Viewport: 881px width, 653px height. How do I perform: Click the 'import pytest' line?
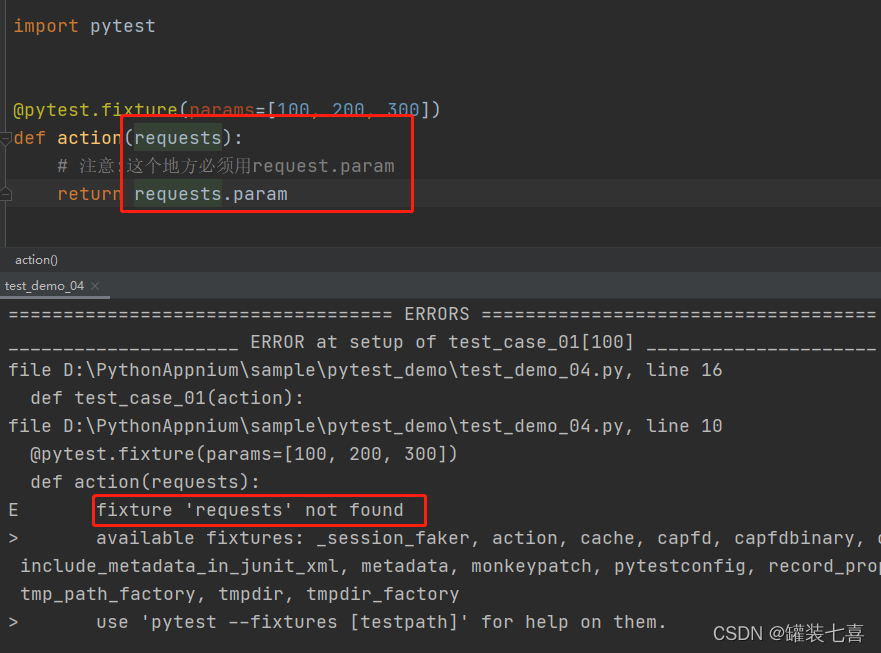pos(84,26)
